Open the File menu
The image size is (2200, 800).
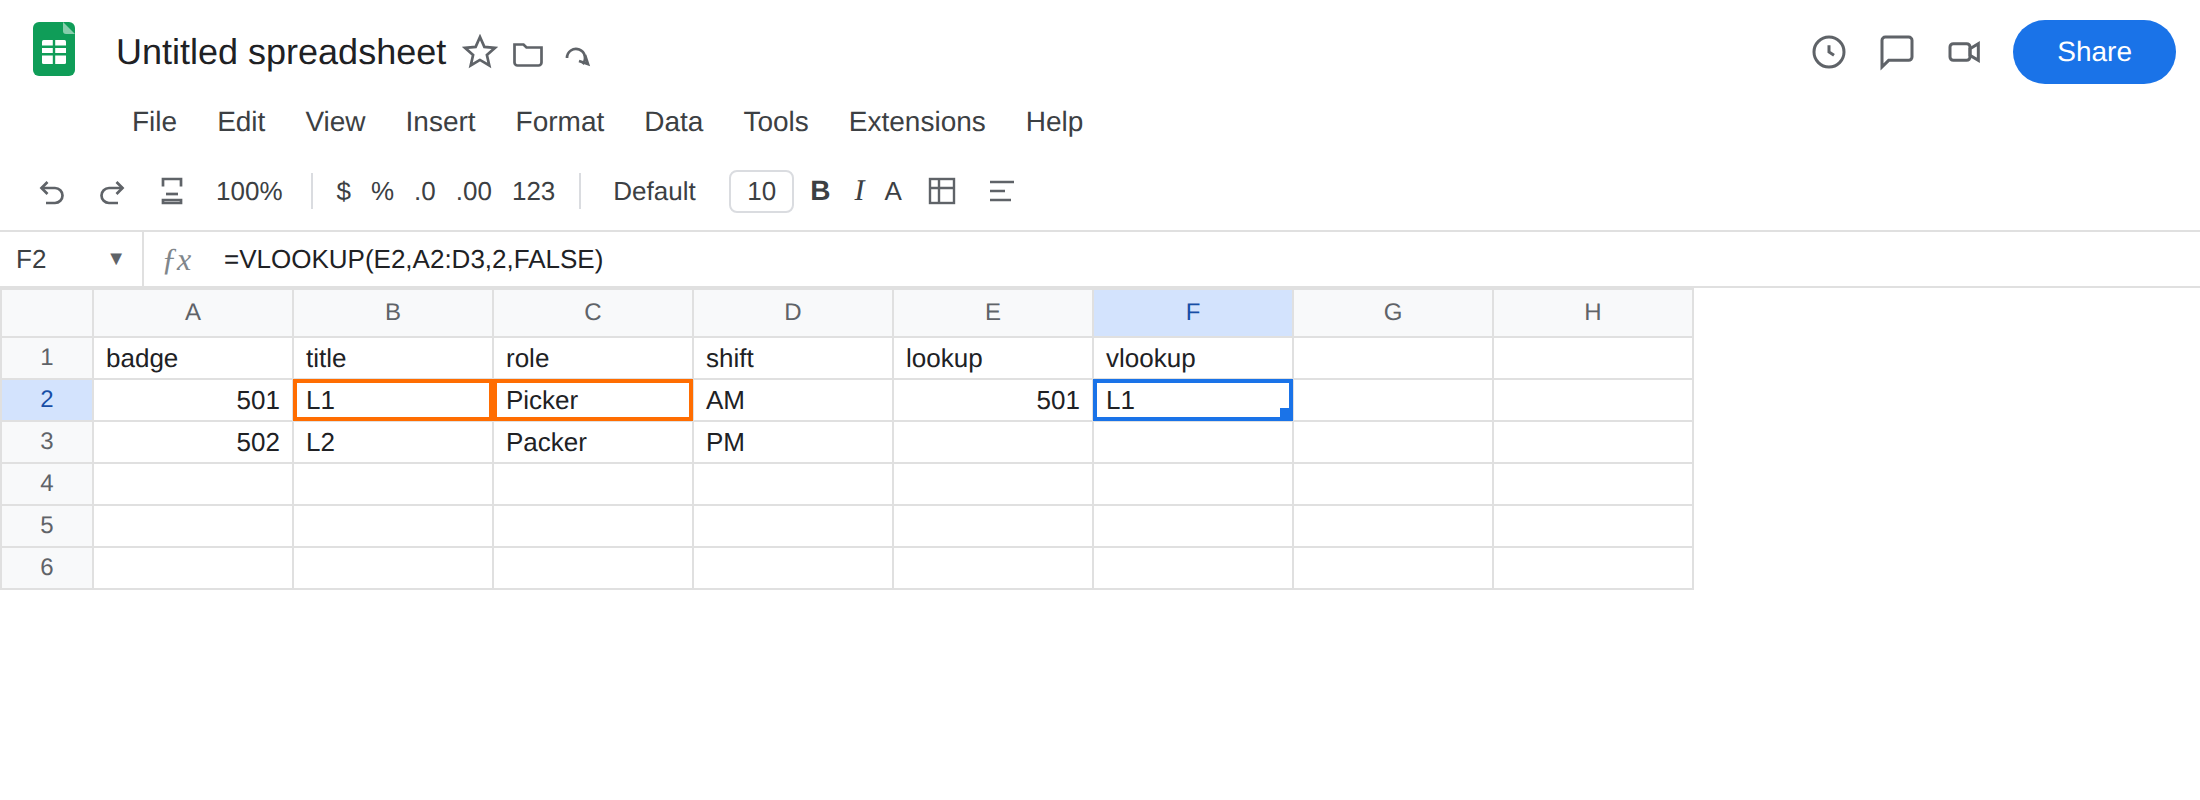pyautogui.click(x=154, y=122)
